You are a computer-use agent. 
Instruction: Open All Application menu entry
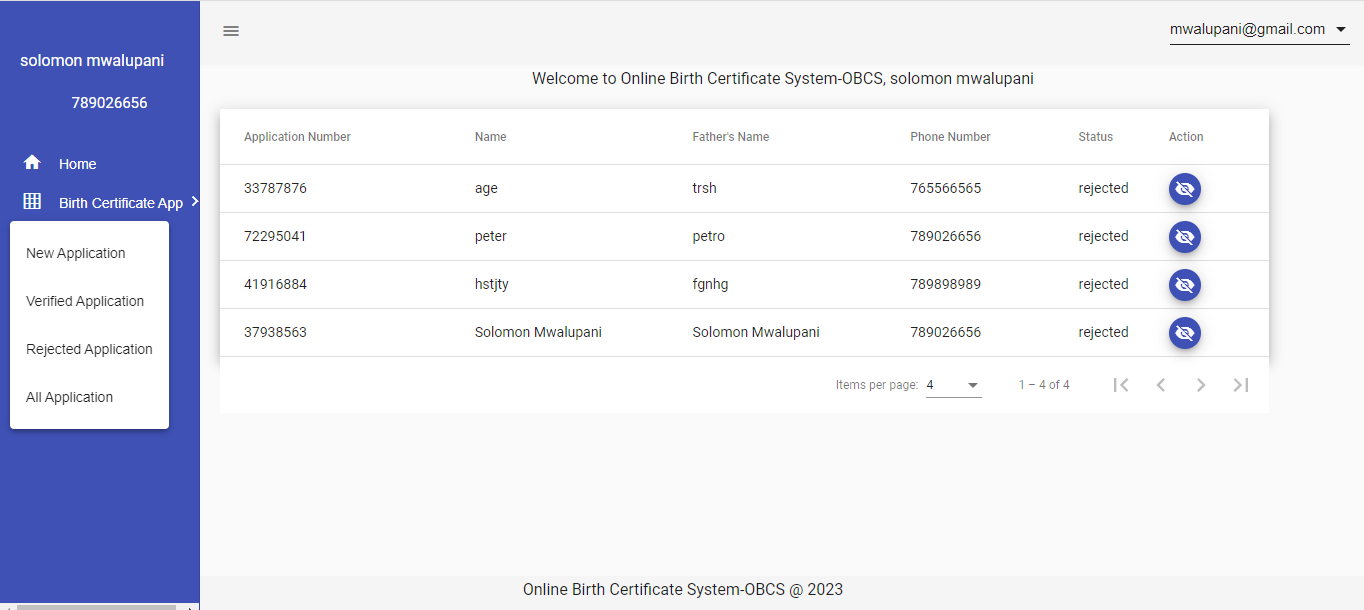[69, 397]
